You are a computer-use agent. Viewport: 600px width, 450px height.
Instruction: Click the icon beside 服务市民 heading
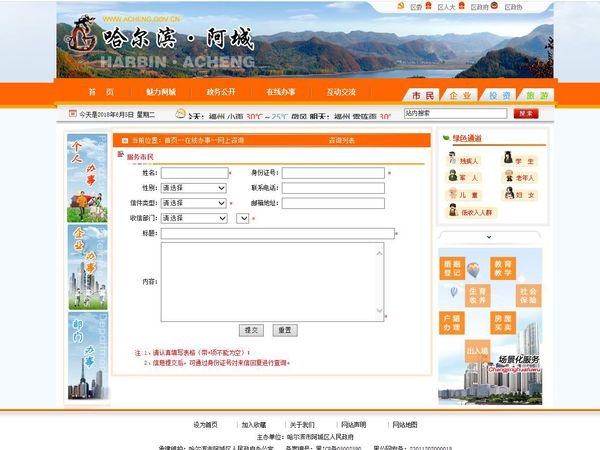click(121, 154)
